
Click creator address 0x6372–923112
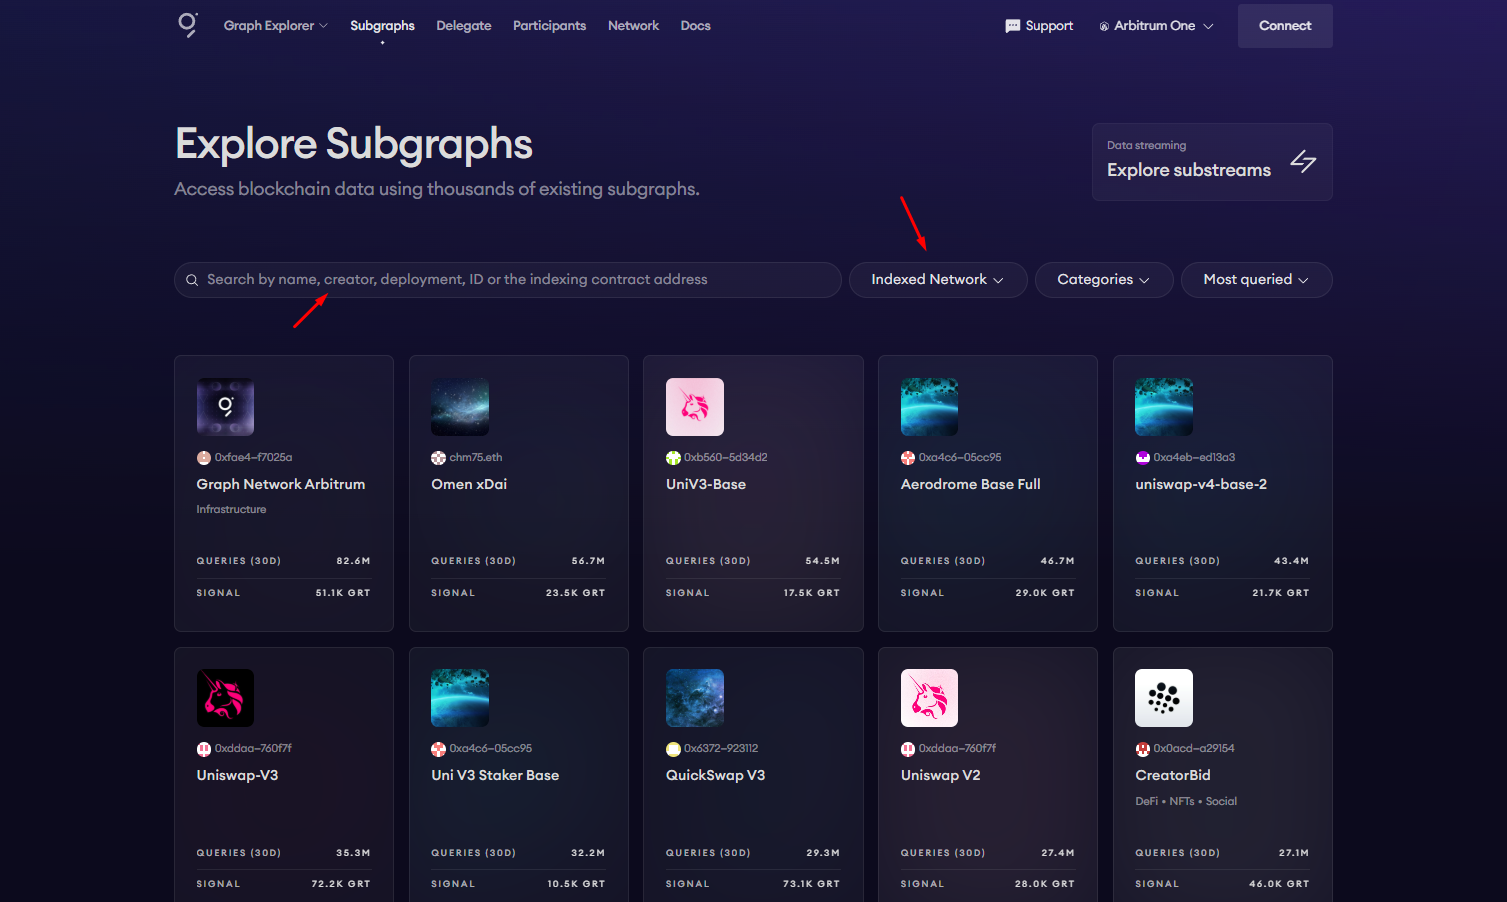click(721, 749)
